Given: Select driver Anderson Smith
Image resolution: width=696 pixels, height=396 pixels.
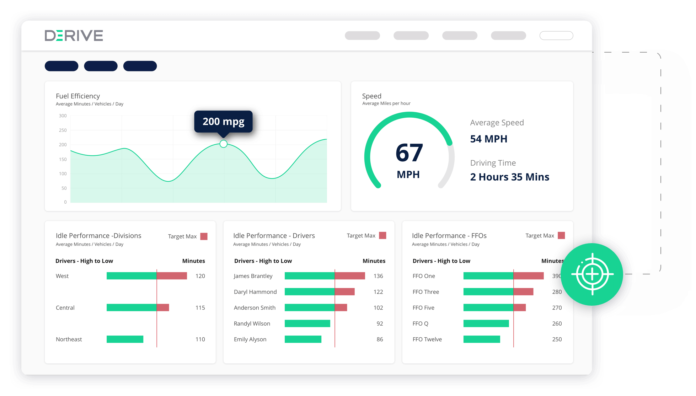Looking at the screenshot, I should 255,308.
